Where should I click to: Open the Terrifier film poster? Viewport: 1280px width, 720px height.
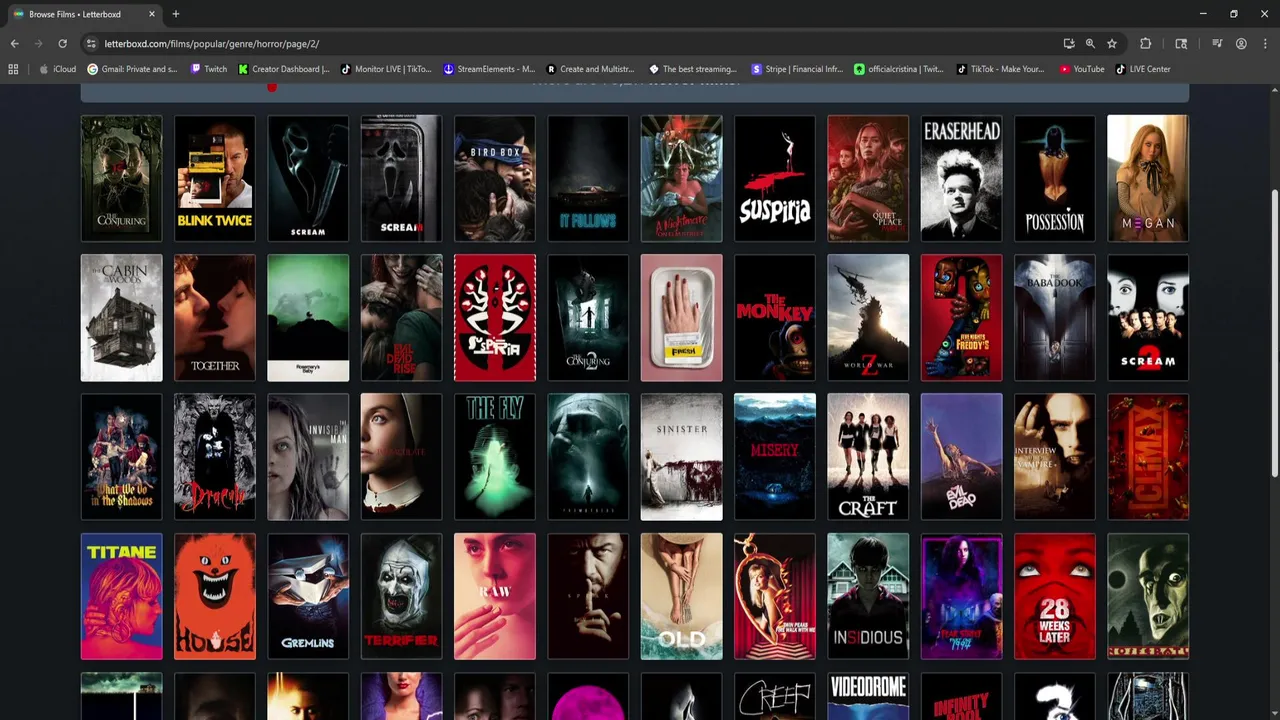click(x=401, y=597)
